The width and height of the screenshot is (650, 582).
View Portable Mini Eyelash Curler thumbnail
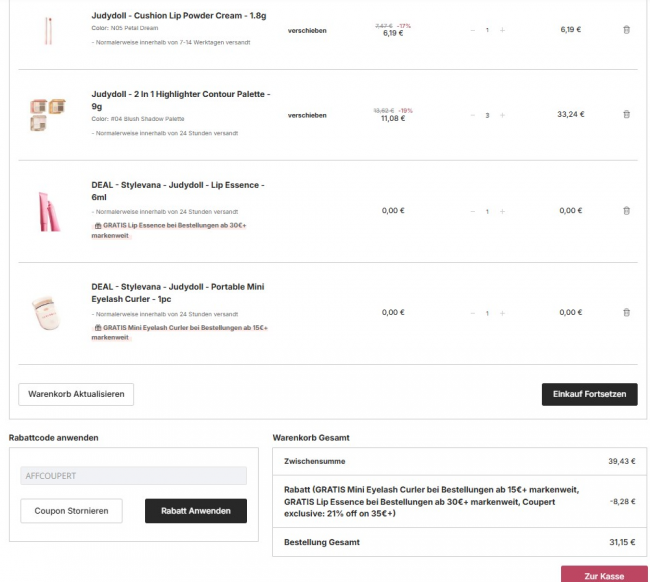click(x=46, y=312)
